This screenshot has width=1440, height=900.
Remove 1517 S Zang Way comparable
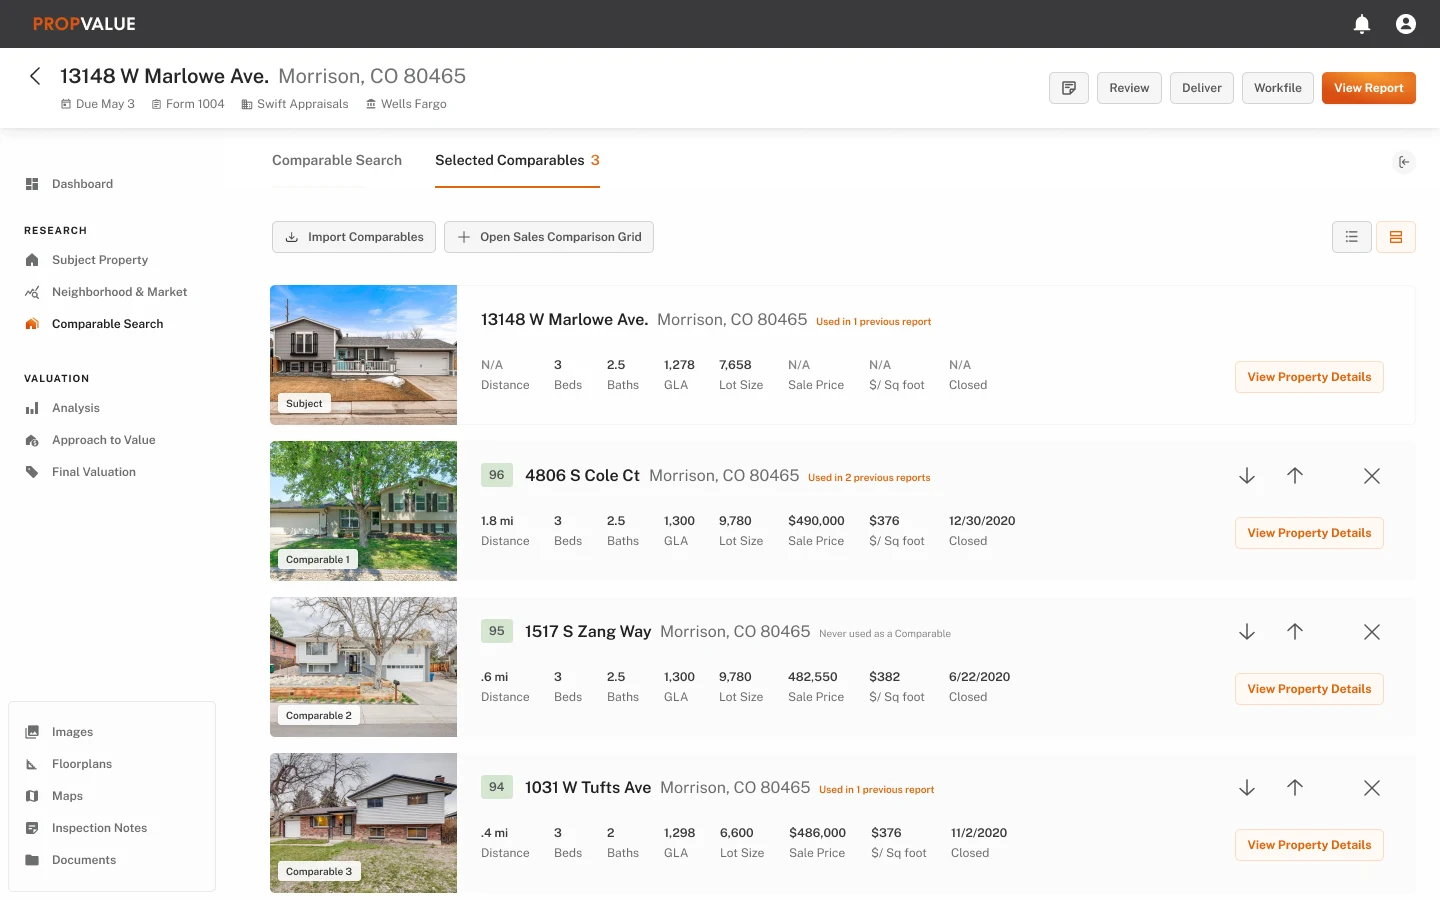(x=1372, y=632)
